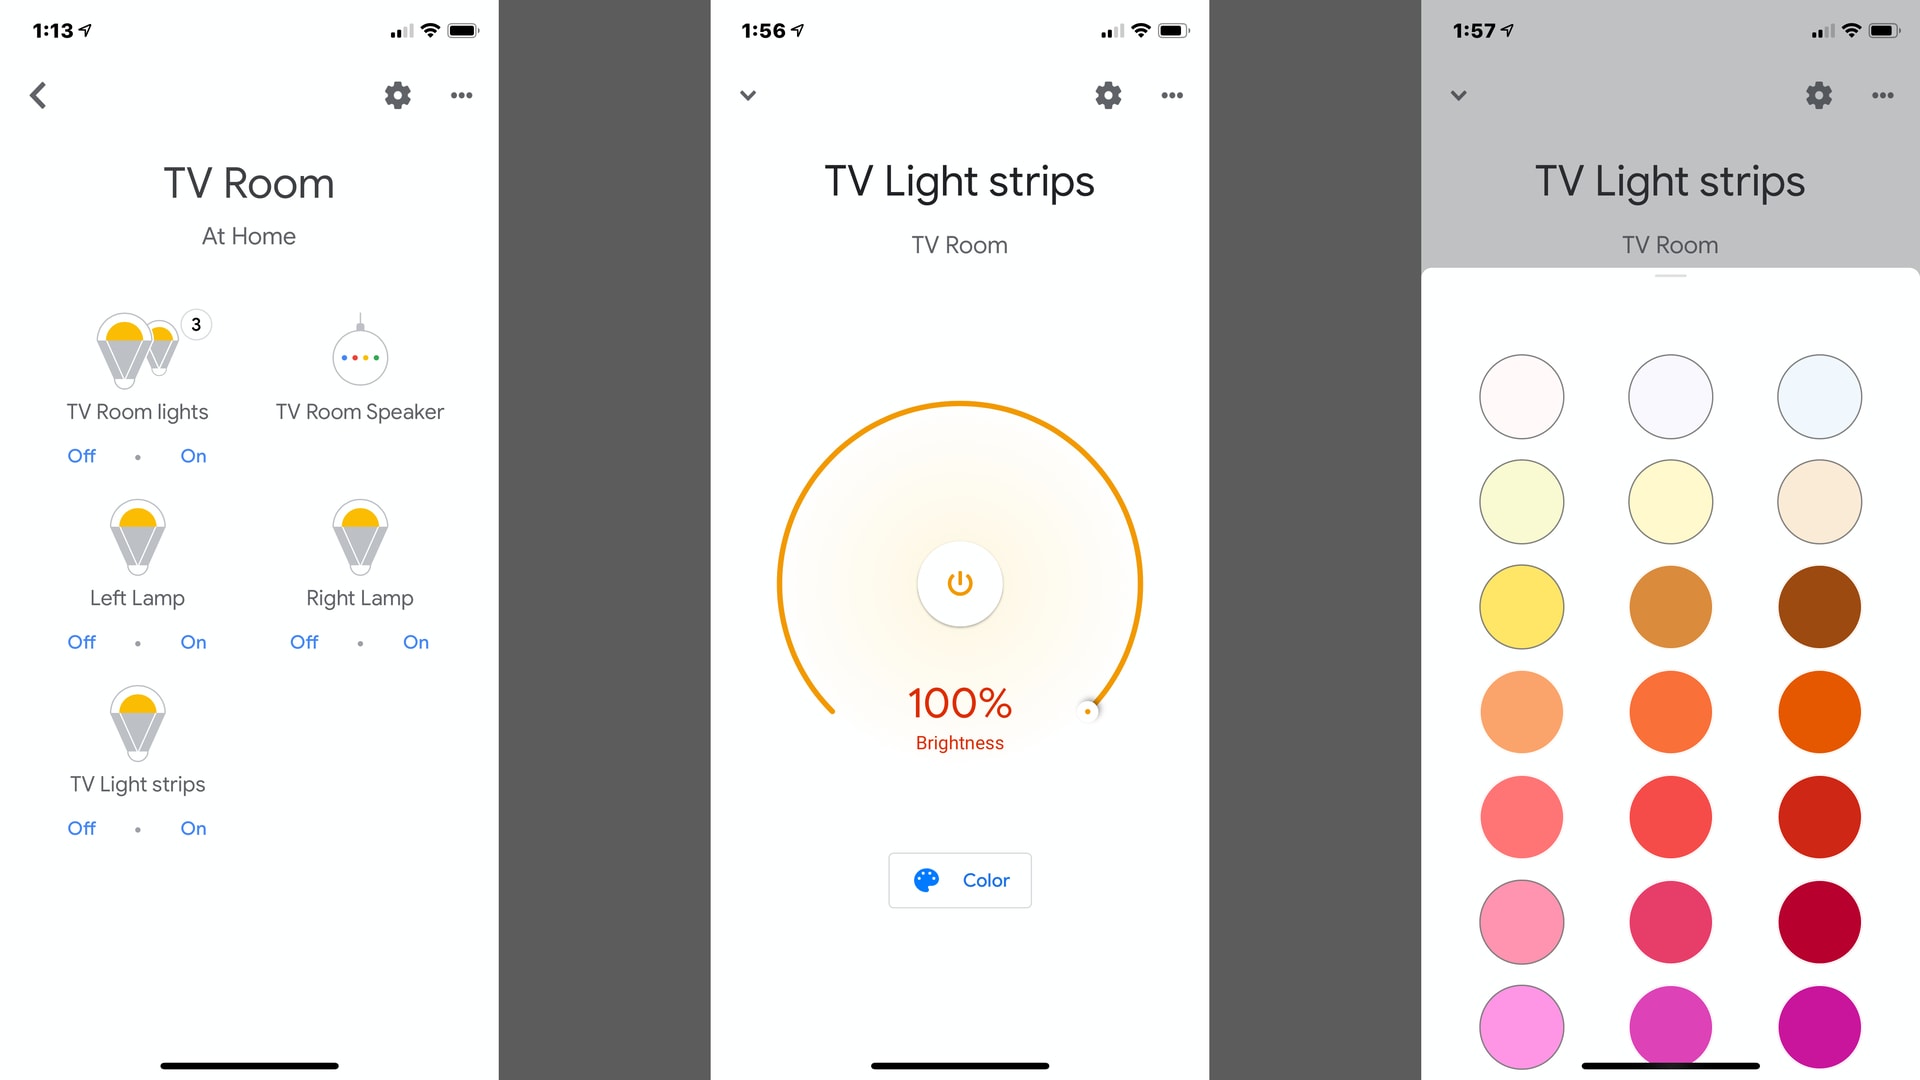
Task: Tap the settings gear icon on TV Room
Action: [396, 95]
